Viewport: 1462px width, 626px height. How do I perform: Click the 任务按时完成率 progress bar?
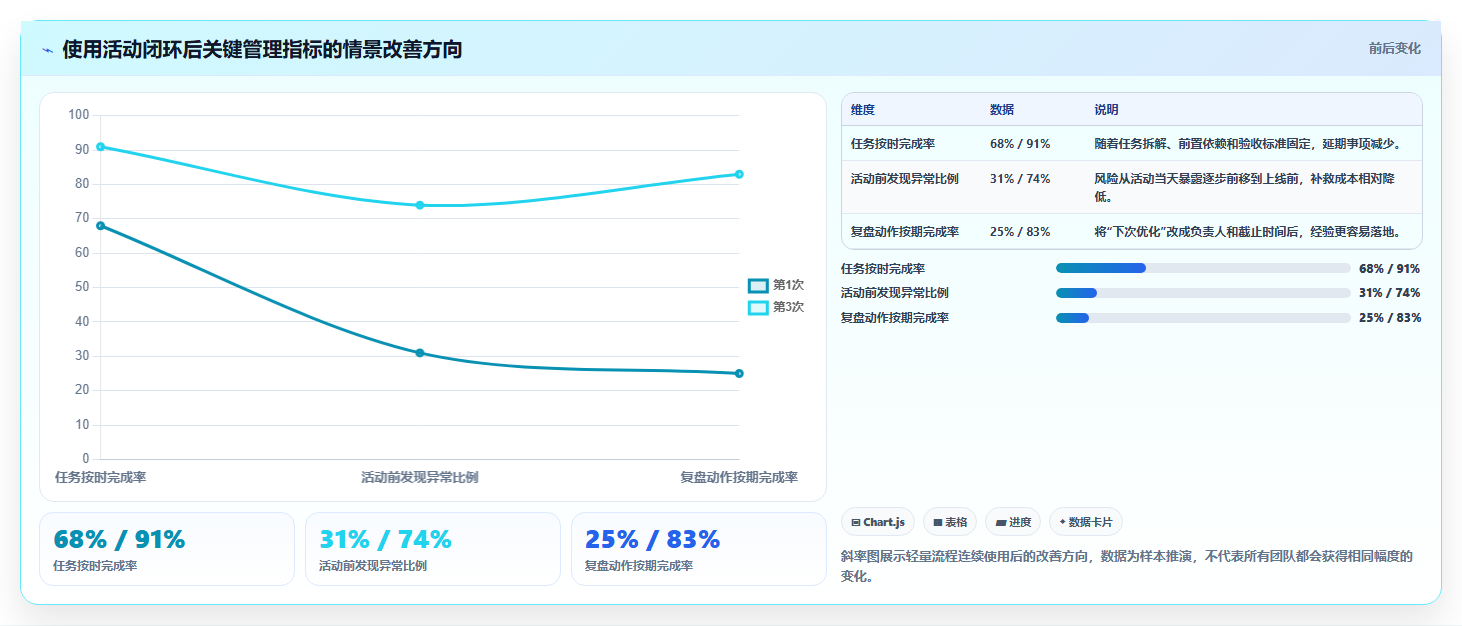(x=1203, y=268)
